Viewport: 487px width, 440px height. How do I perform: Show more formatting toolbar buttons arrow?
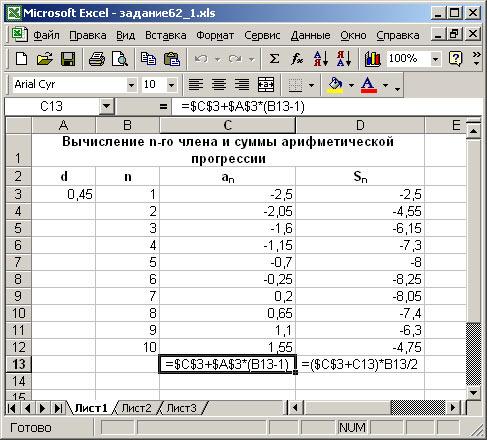point(397,89)
